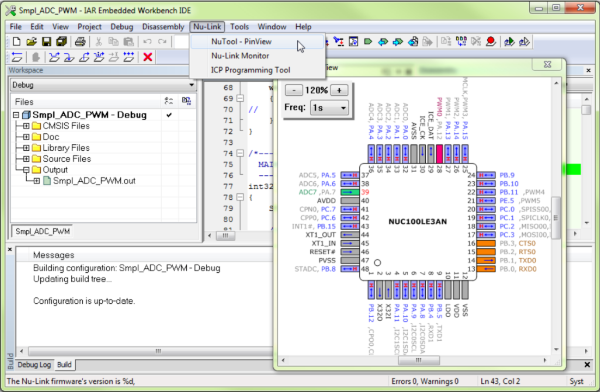Click the zoom in plus button
The height and width of the screenshot is (392, 600).
[339, 90]
